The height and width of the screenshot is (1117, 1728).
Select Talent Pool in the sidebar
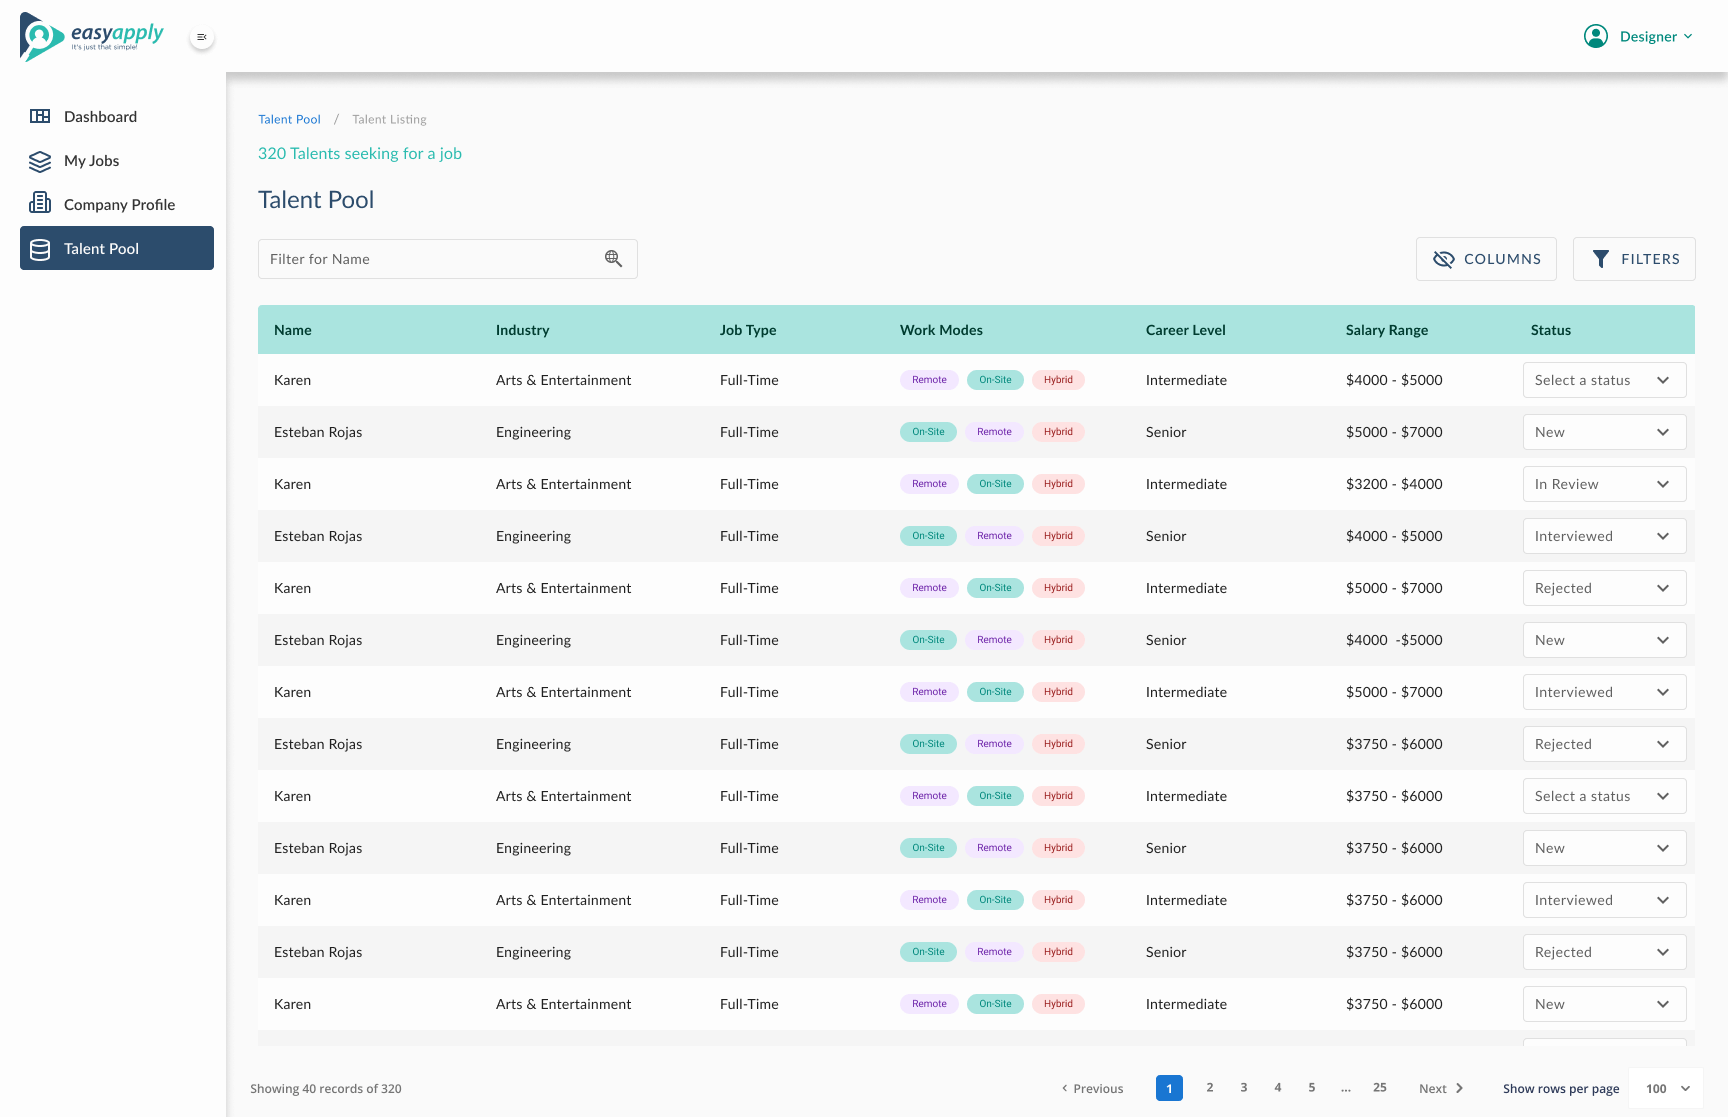[117, 249]
